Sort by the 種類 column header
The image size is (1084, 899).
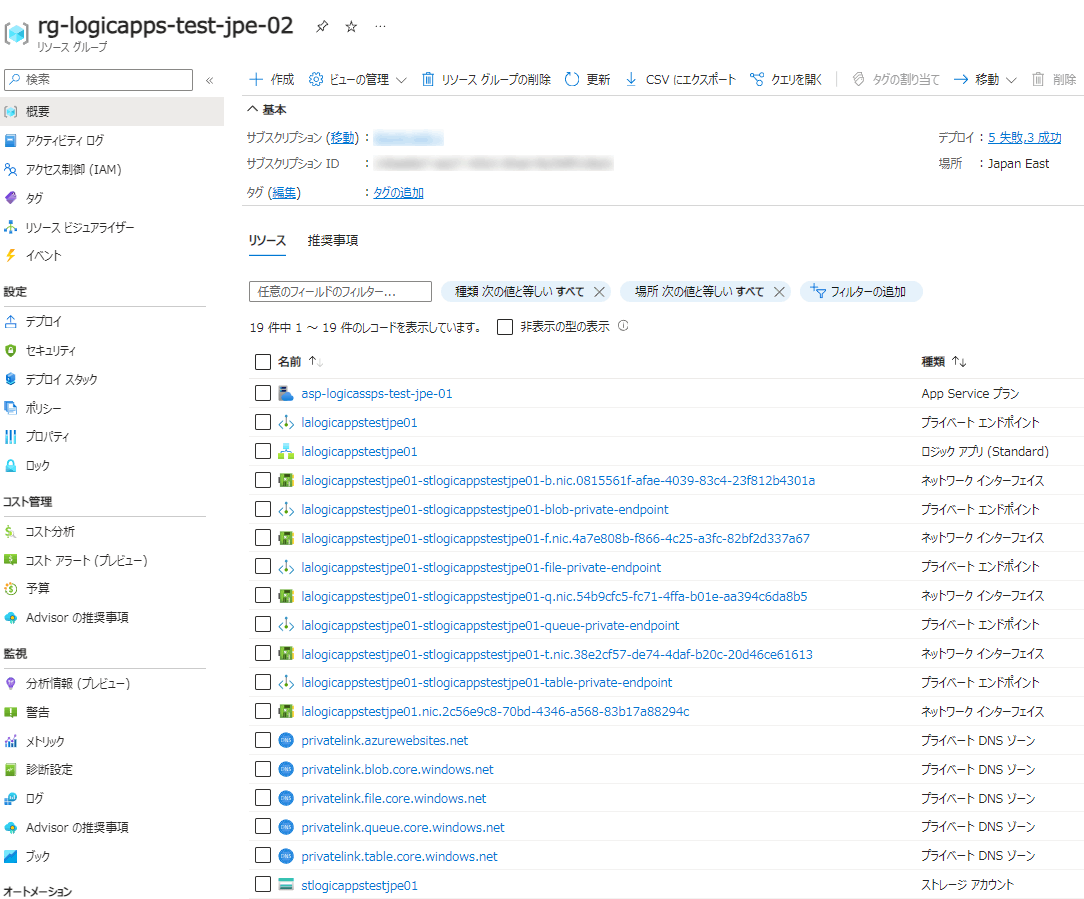(944, 362)
